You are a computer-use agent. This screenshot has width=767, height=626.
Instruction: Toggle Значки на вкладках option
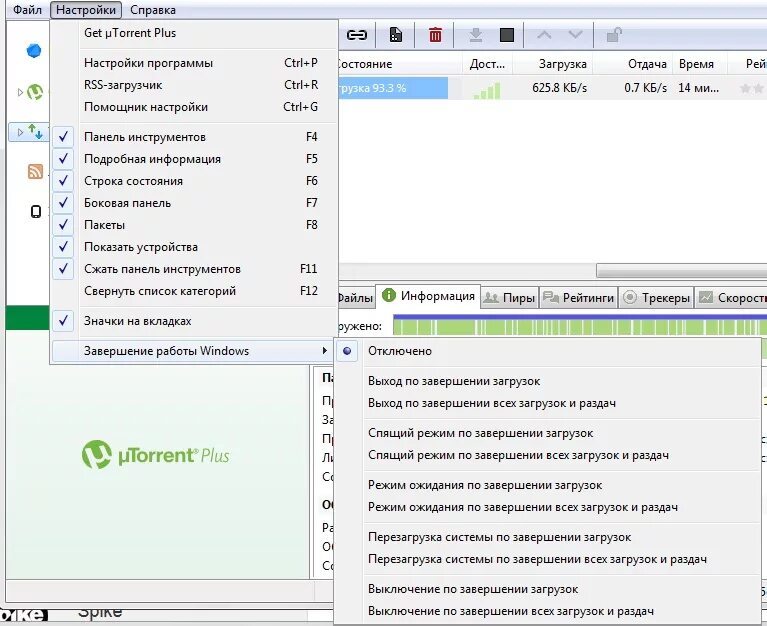195,321
